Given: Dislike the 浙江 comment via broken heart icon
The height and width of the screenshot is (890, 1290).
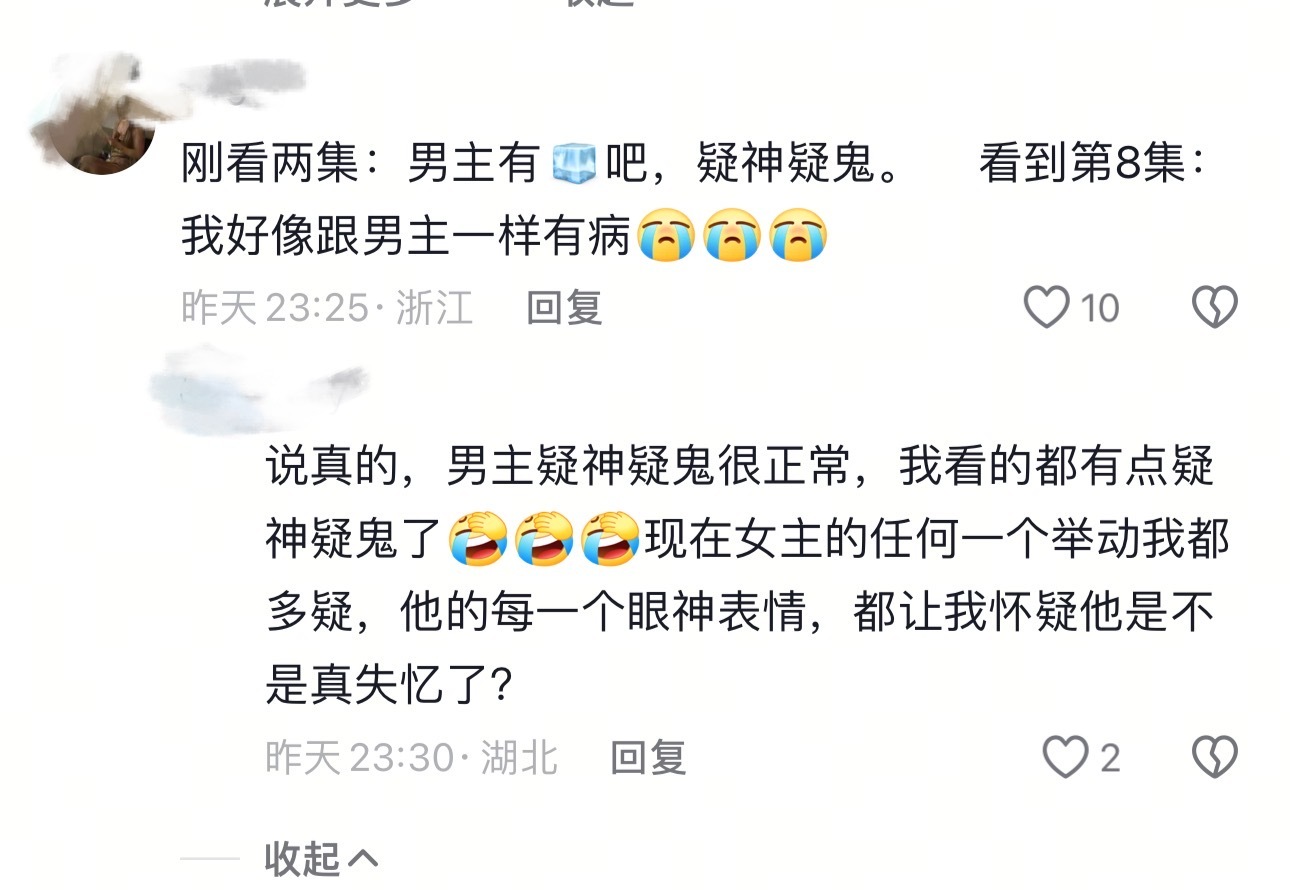Looking at the screenshot, I should click(x=1215, y=308).
